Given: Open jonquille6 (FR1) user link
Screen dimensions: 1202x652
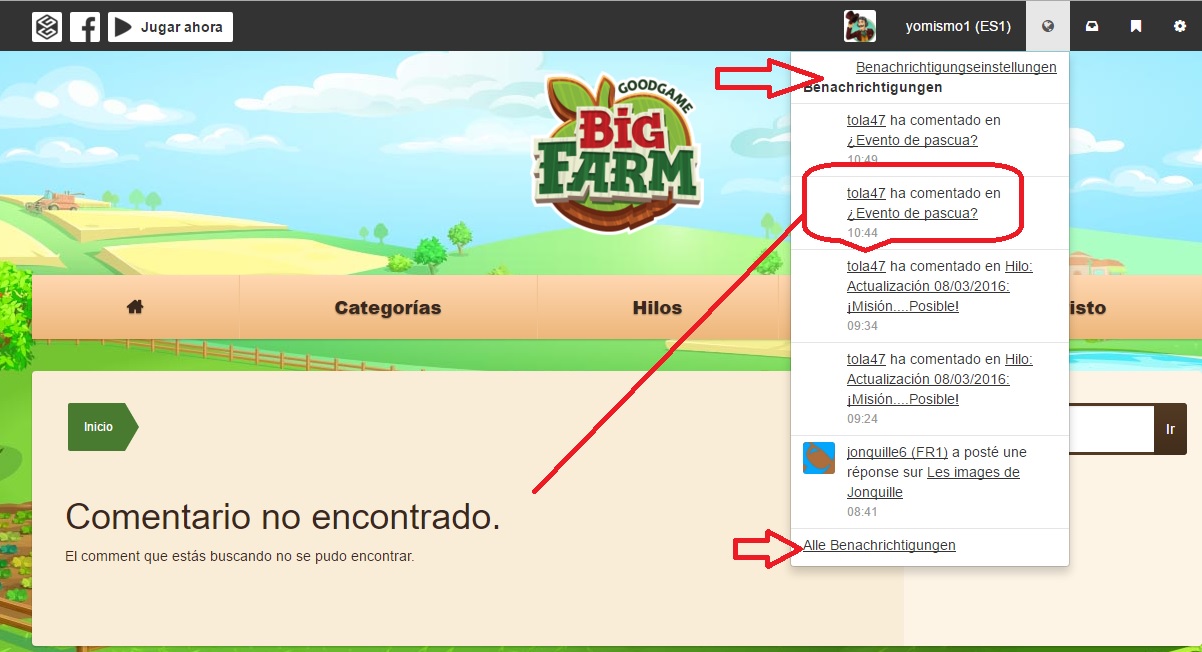Looking at the screenshot, I should pyautogui.click(x=897, y=452).
